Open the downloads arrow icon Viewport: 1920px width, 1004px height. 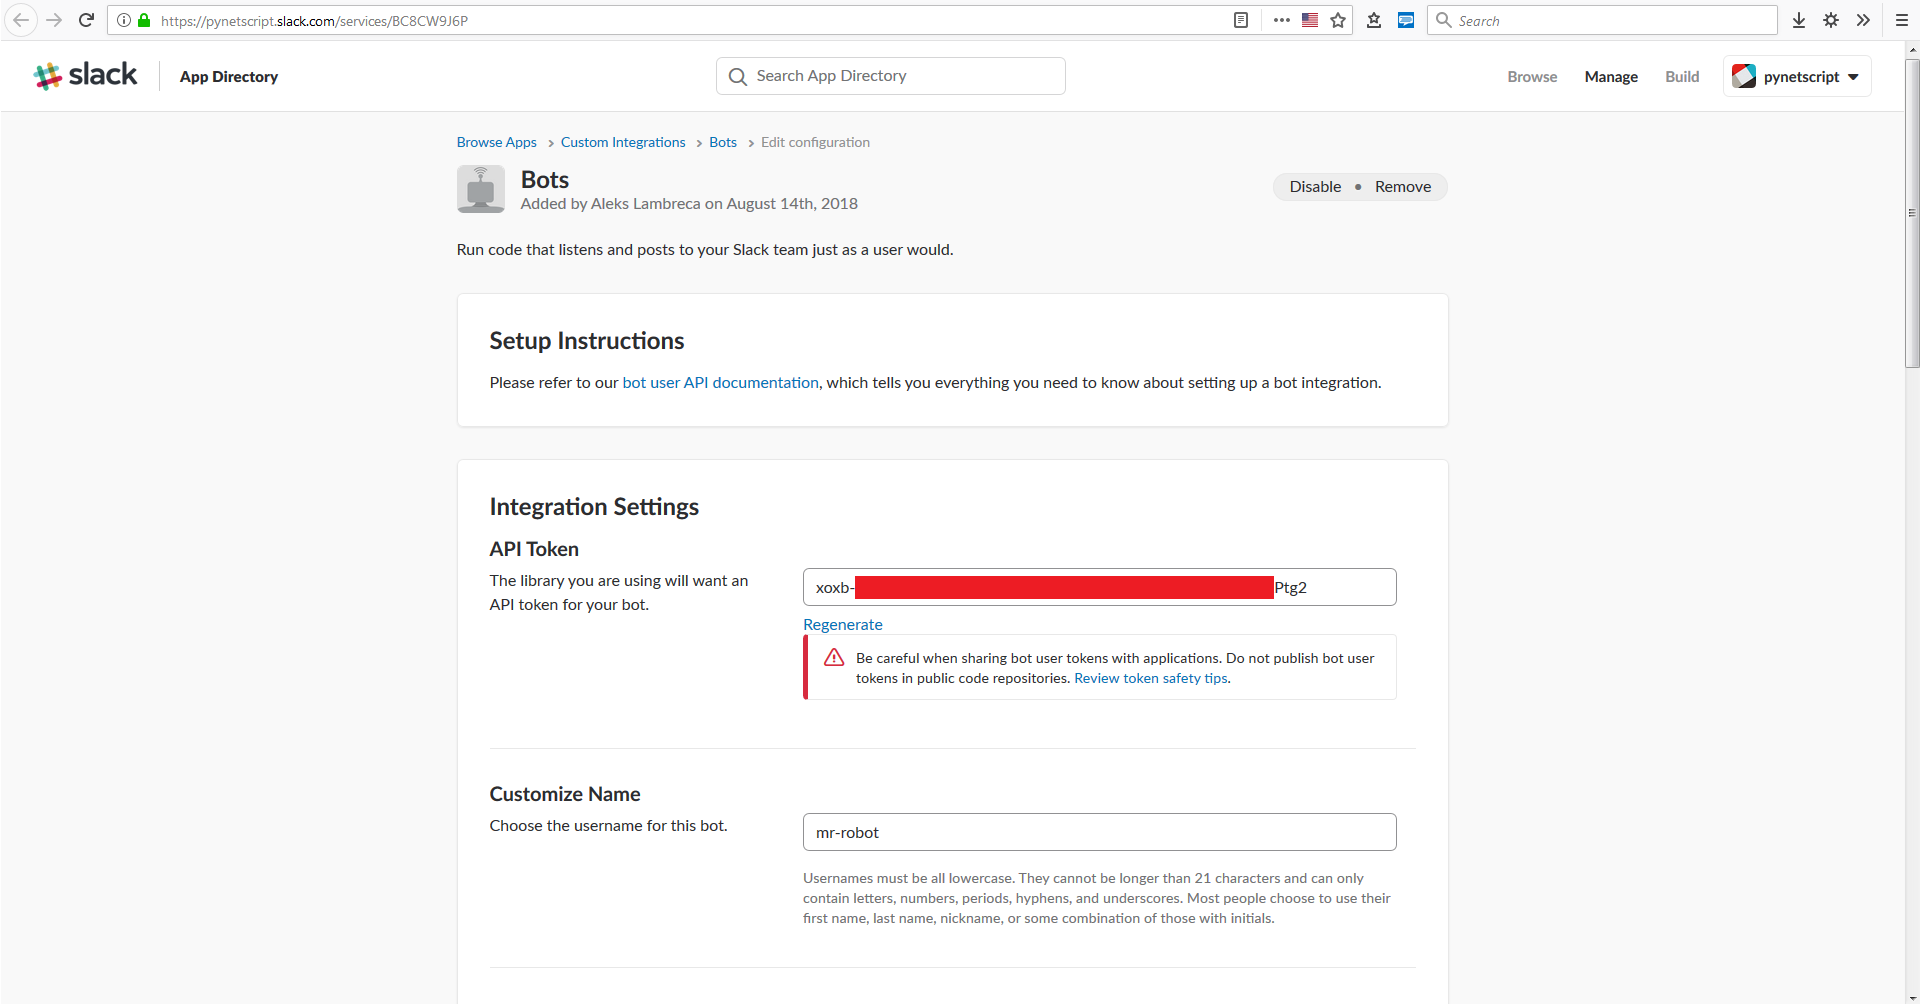[1799, 20]
